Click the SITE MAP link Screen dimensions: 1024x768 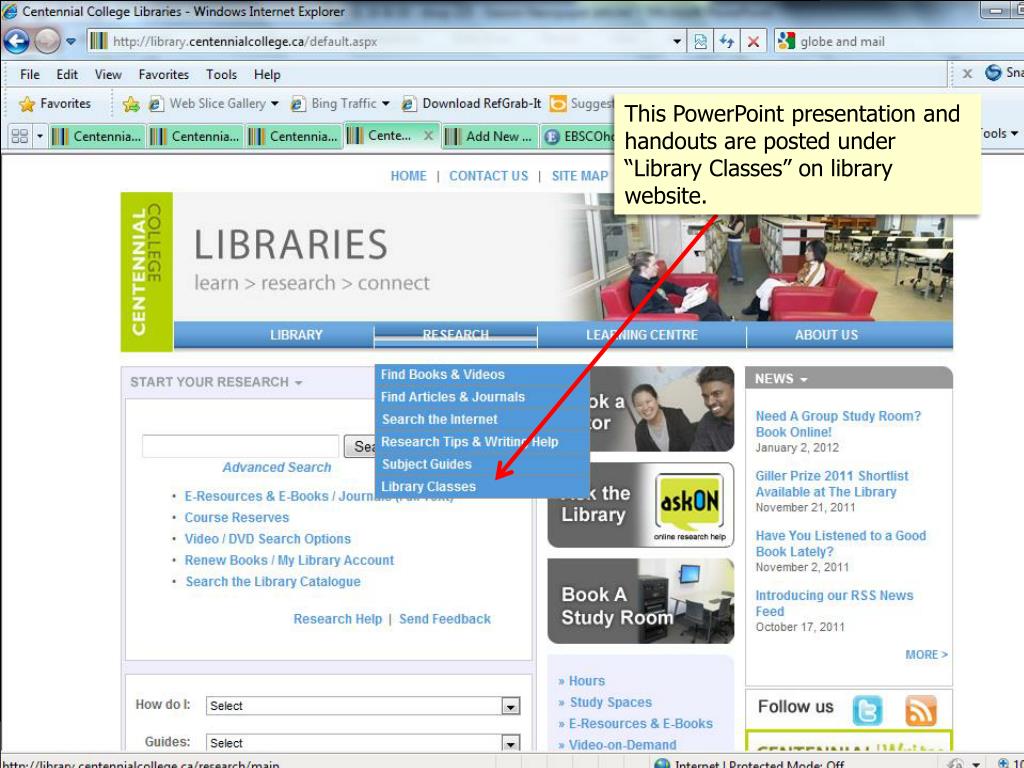580,176
